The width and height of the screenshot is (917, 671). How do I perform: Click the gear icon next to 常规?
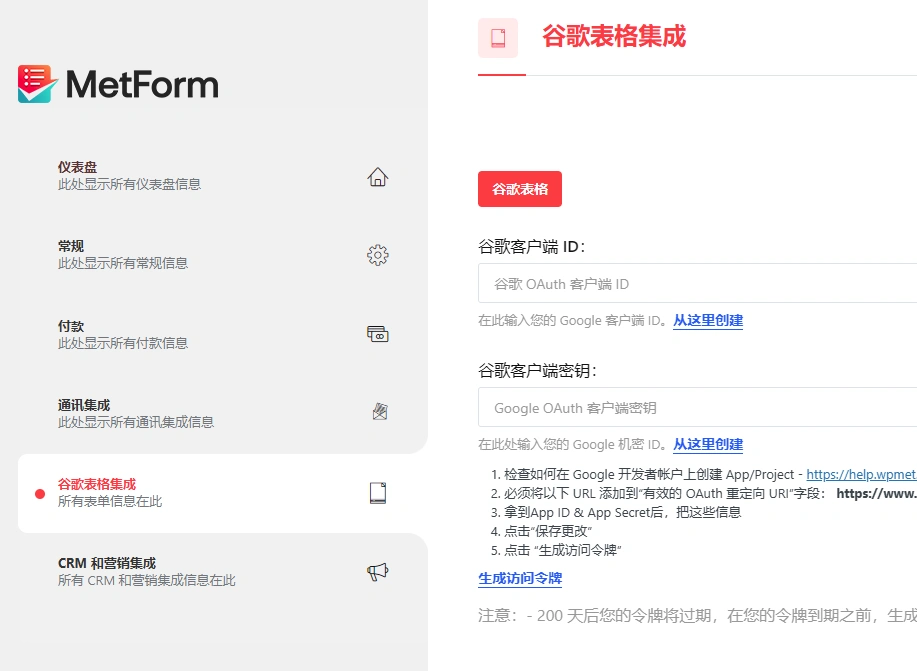tap(377, 255)
